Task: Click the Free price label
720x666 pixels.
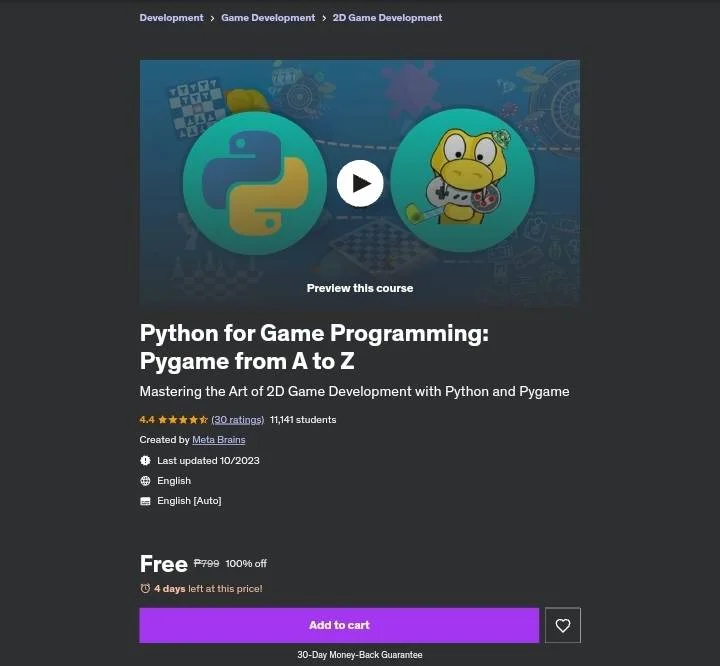Action: click(x=163, y=564)
